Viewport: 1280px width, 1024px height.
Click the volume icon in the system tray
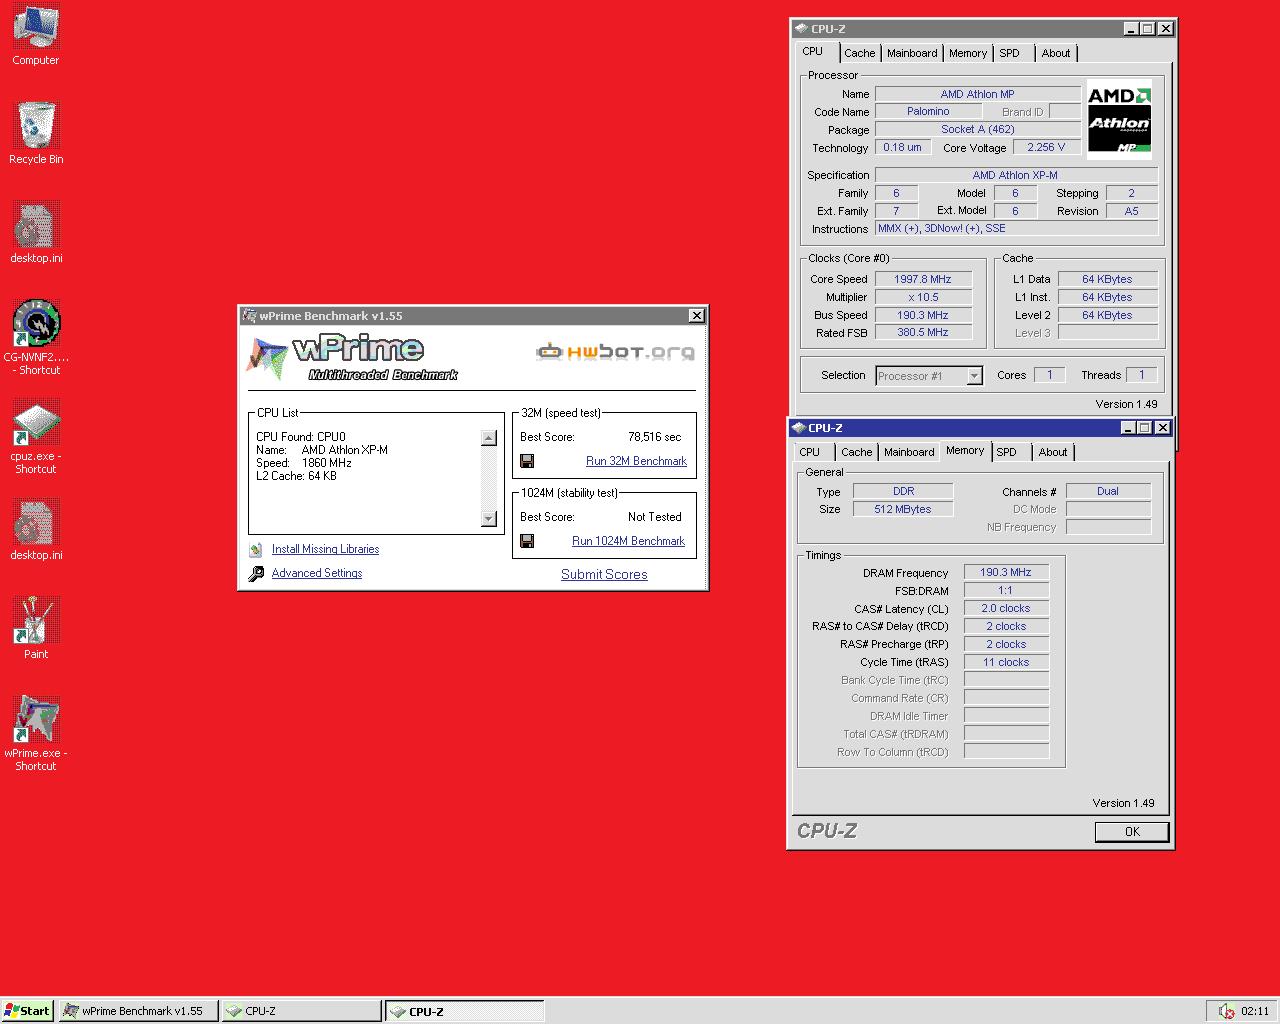[1226, 1011]
